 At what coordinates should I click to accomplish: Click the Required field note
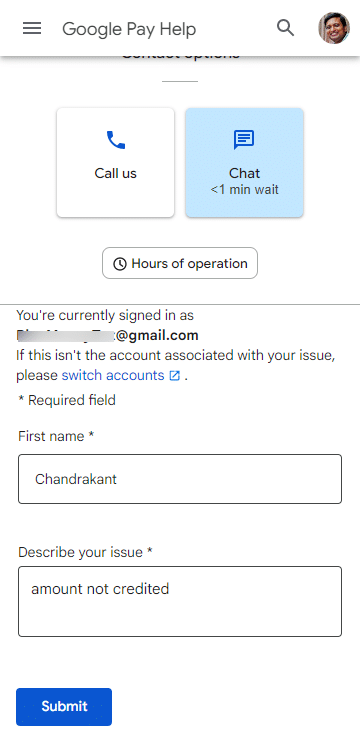tap(67, 401)
